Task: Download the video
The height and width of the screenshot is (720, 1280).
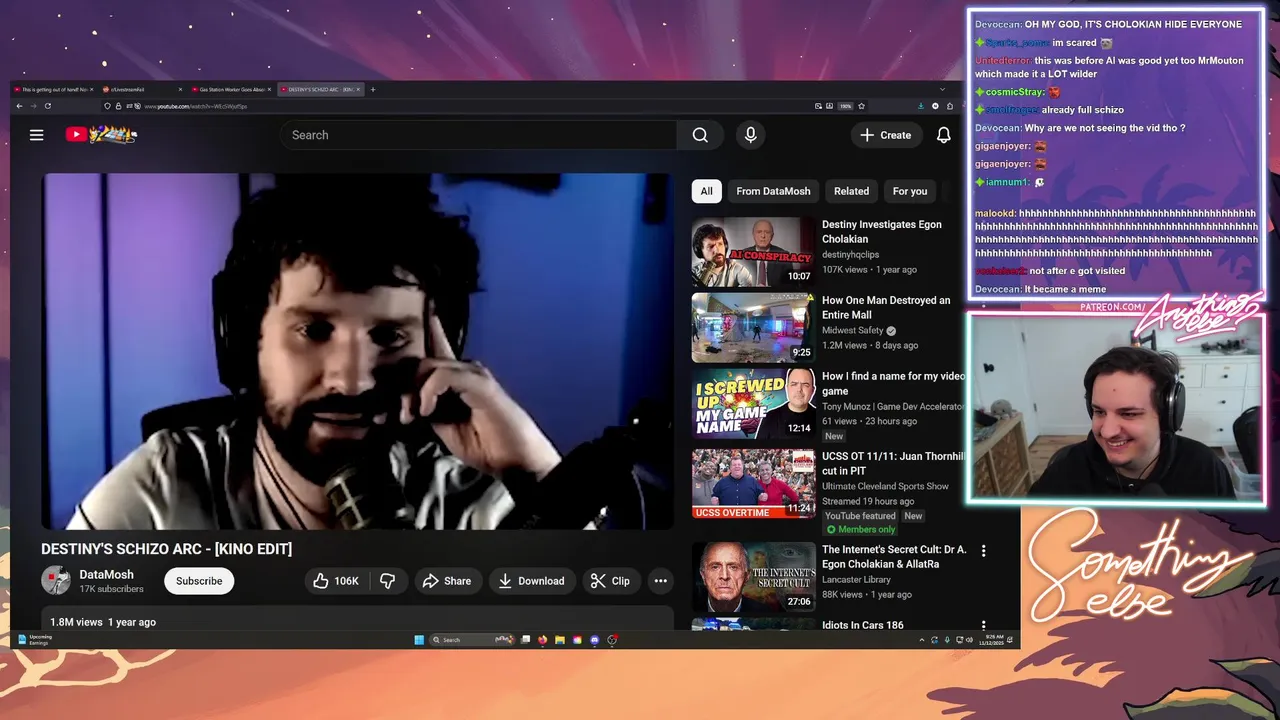Action: (531, 581)
